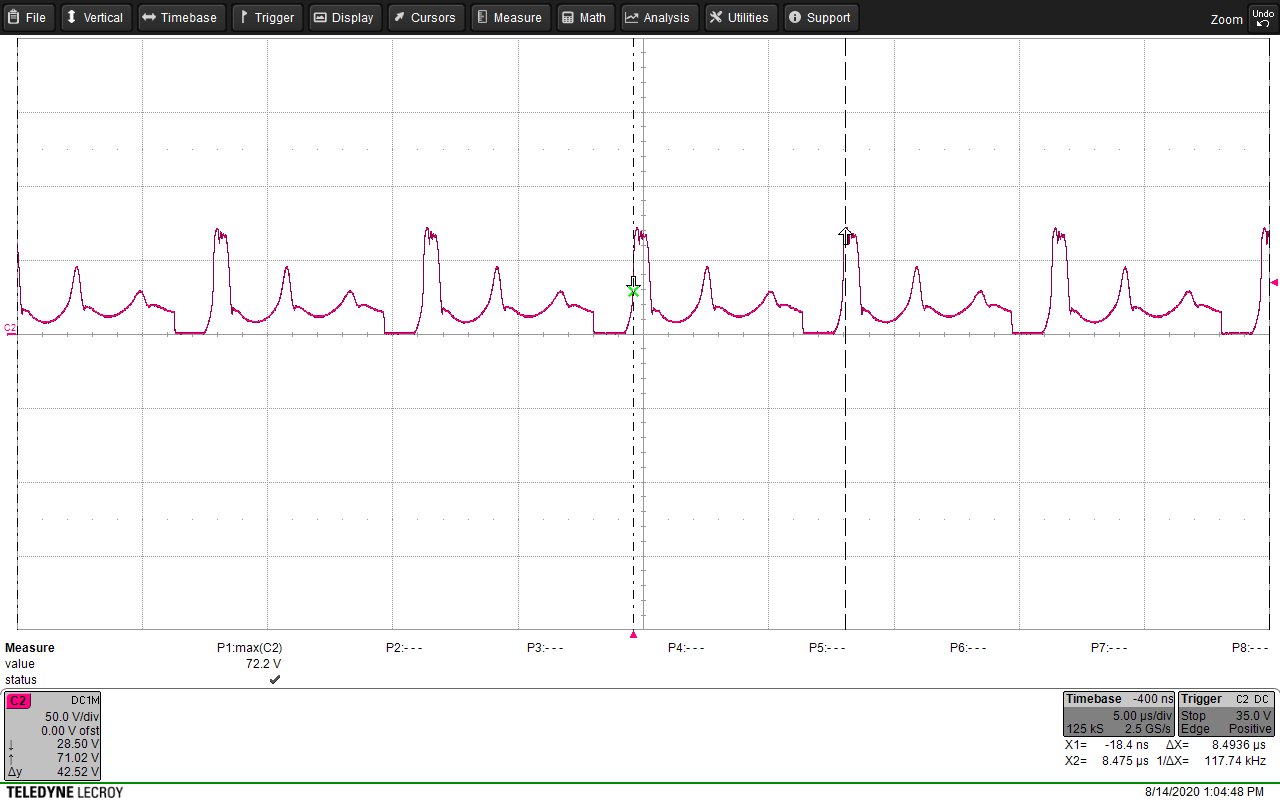Open the Timebase descriptor box
This screenshot has height=800, width=1280.
[x=1118, y=714]
